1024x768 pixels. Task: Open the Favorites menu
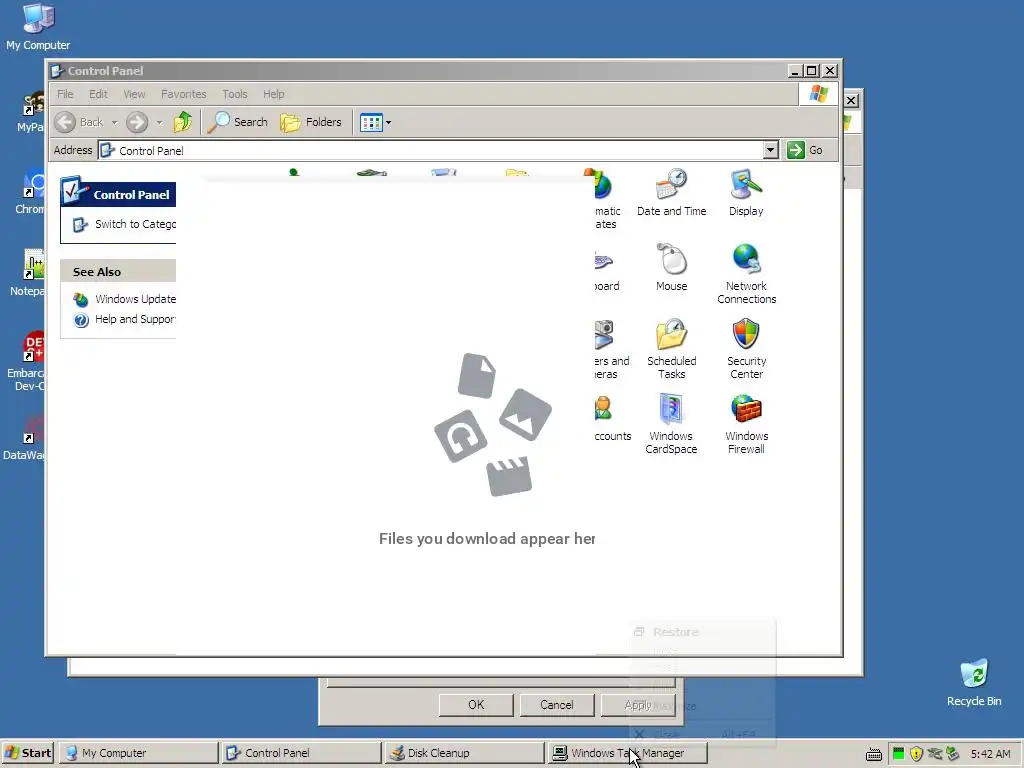pyautogui.click(x=184, y=94)
